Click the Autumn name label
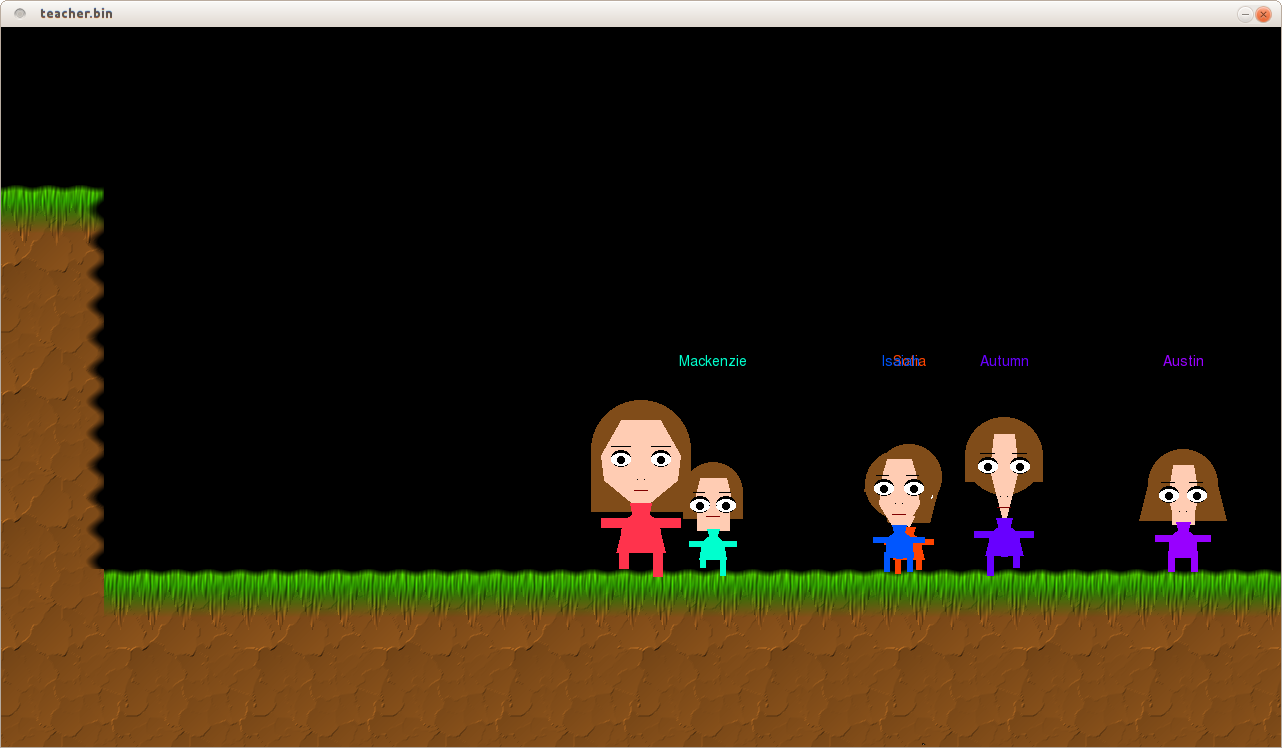 point(1004,361)
